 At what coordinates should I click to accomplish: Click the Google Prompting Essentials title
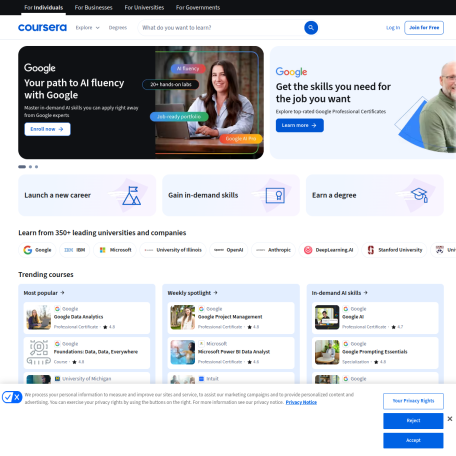pyautogui.click(x=375, y=352)
